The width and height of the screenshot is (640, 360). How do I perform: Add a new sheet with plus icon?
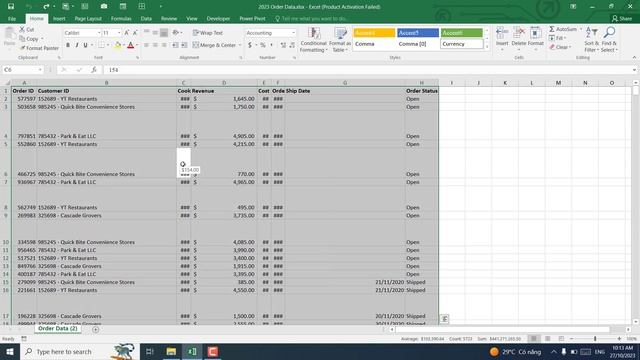96,329
